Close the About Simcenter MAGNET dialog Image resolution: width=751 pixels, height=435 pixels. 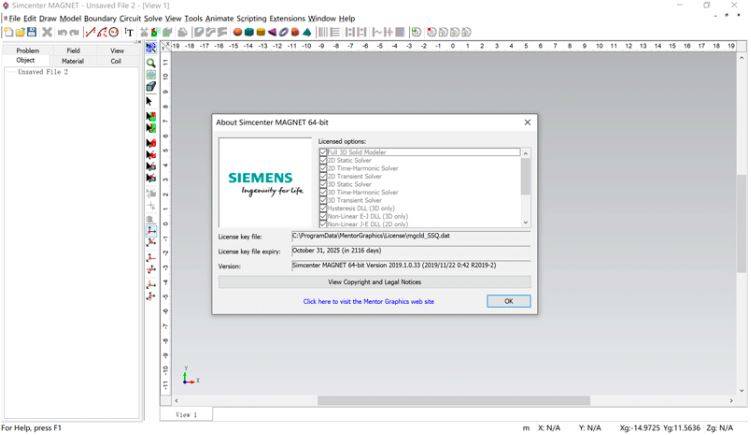click(x=527, y=123)
